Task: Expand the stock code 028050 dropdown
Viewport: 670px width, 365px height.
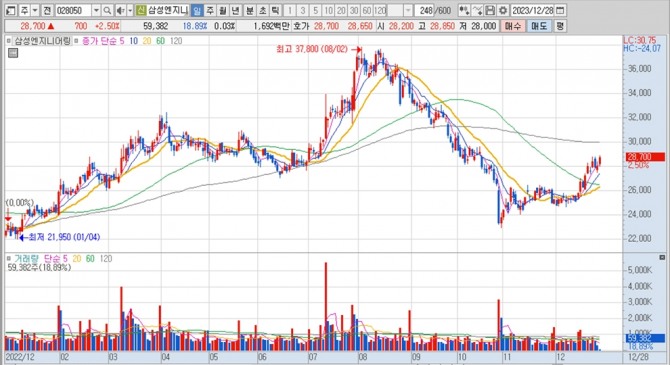Action: click(x=96, y=10)
